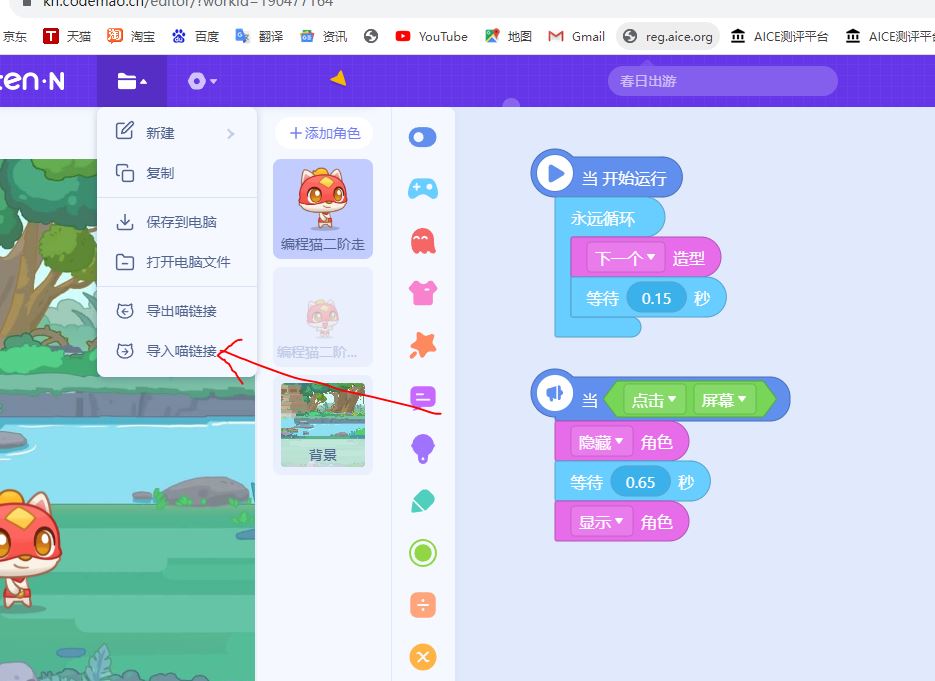
Task: Edit the 0.15 seconds wait value
Action: point(656,298)
